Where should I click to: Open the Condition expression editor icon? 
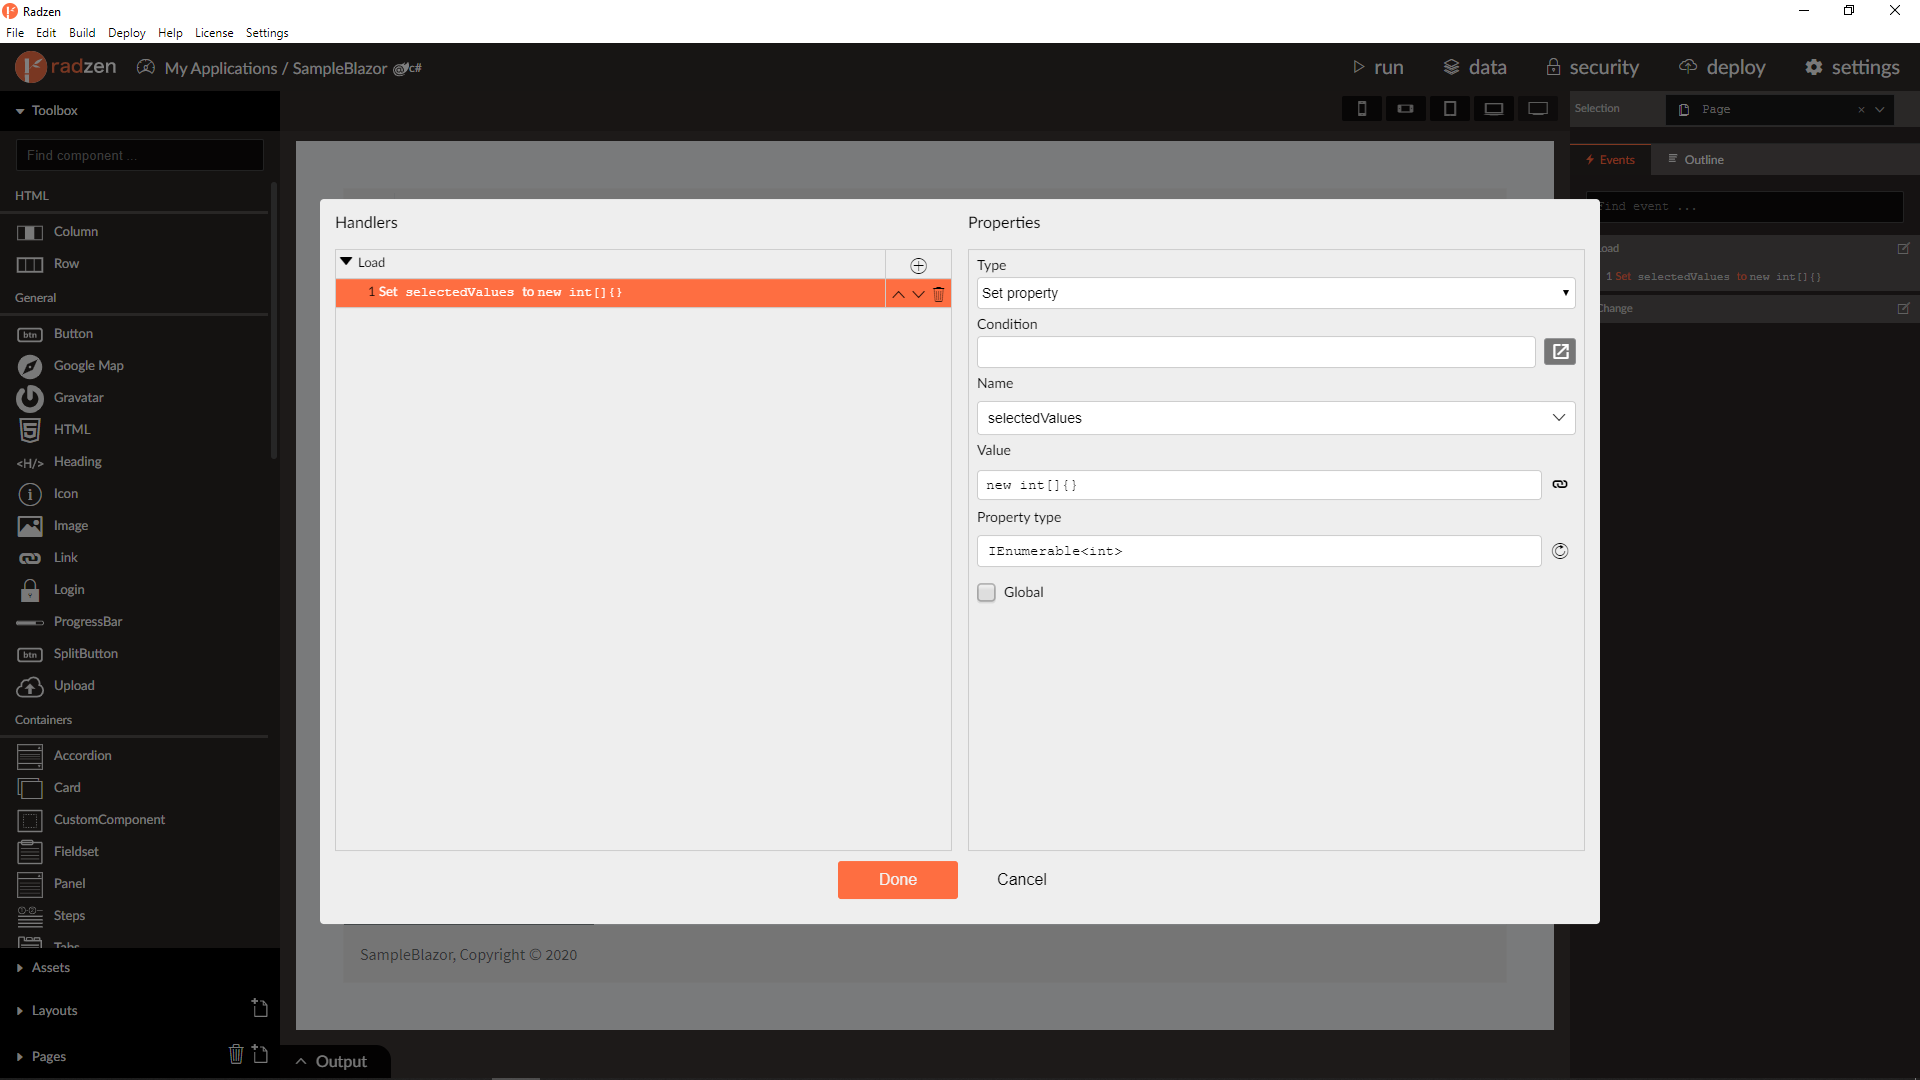point(1559,352)
